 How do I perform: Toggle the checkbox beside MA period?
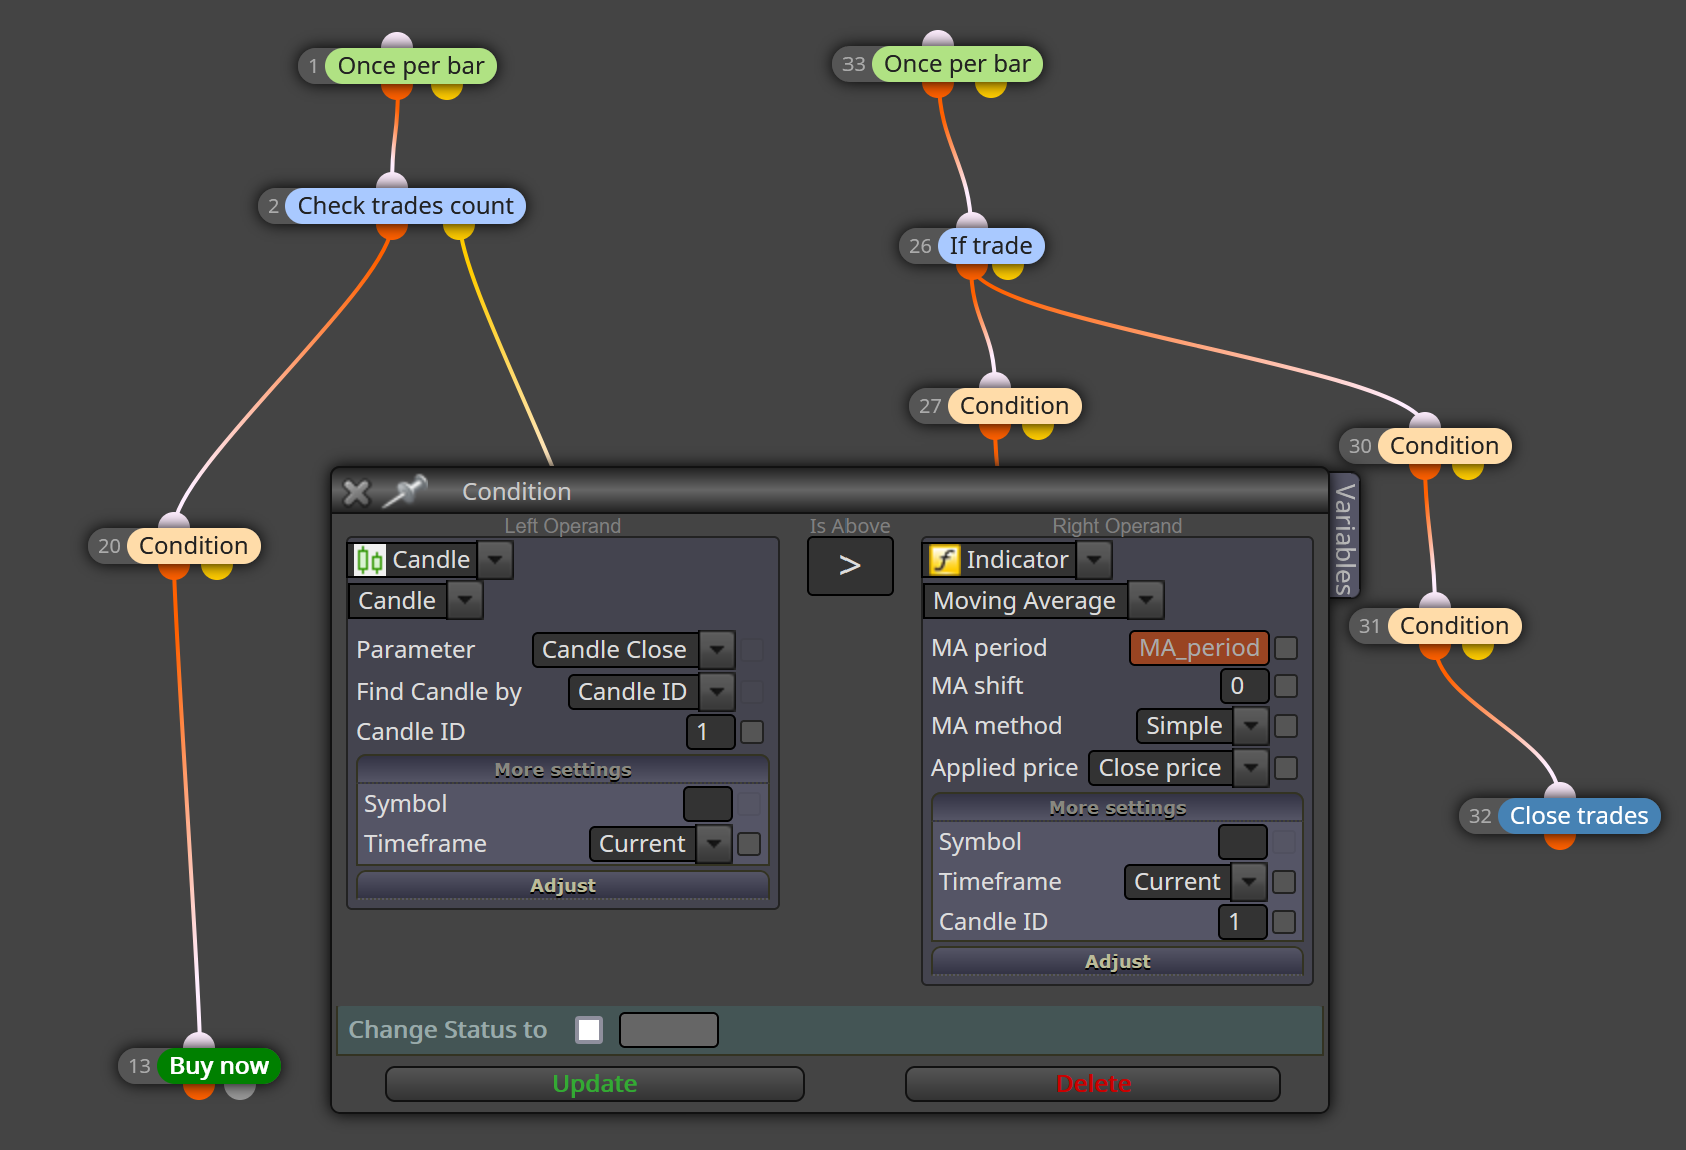point(1287,648)
